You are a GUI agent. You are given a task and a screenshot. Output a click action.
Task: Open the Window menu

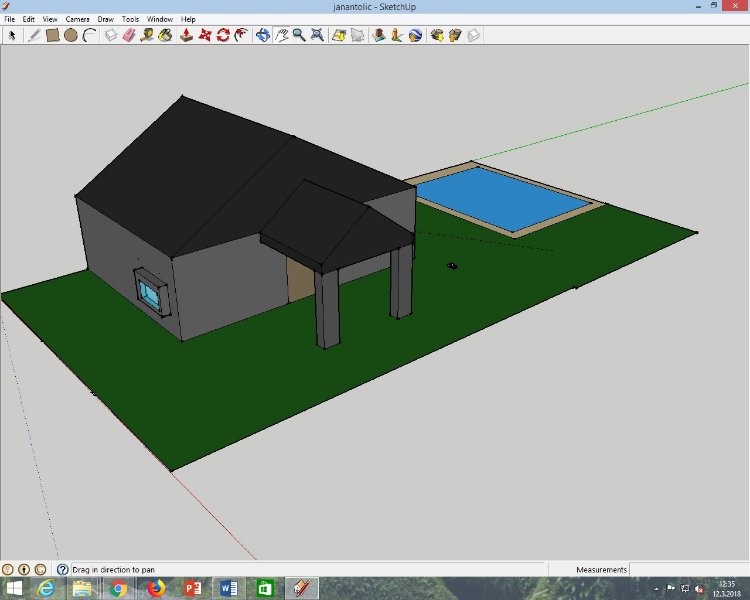point(159,19)
